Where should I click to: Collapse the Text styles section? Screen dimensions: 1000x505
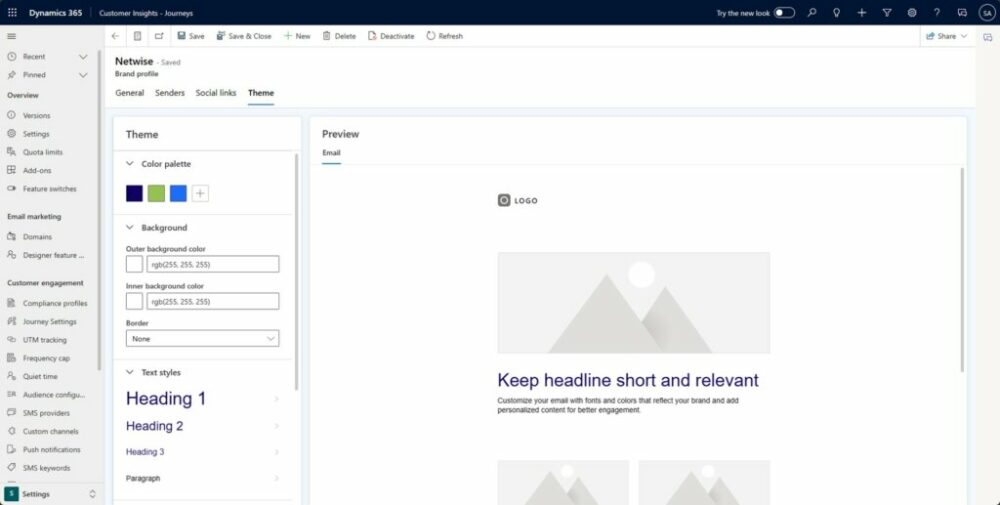point(130,373)
